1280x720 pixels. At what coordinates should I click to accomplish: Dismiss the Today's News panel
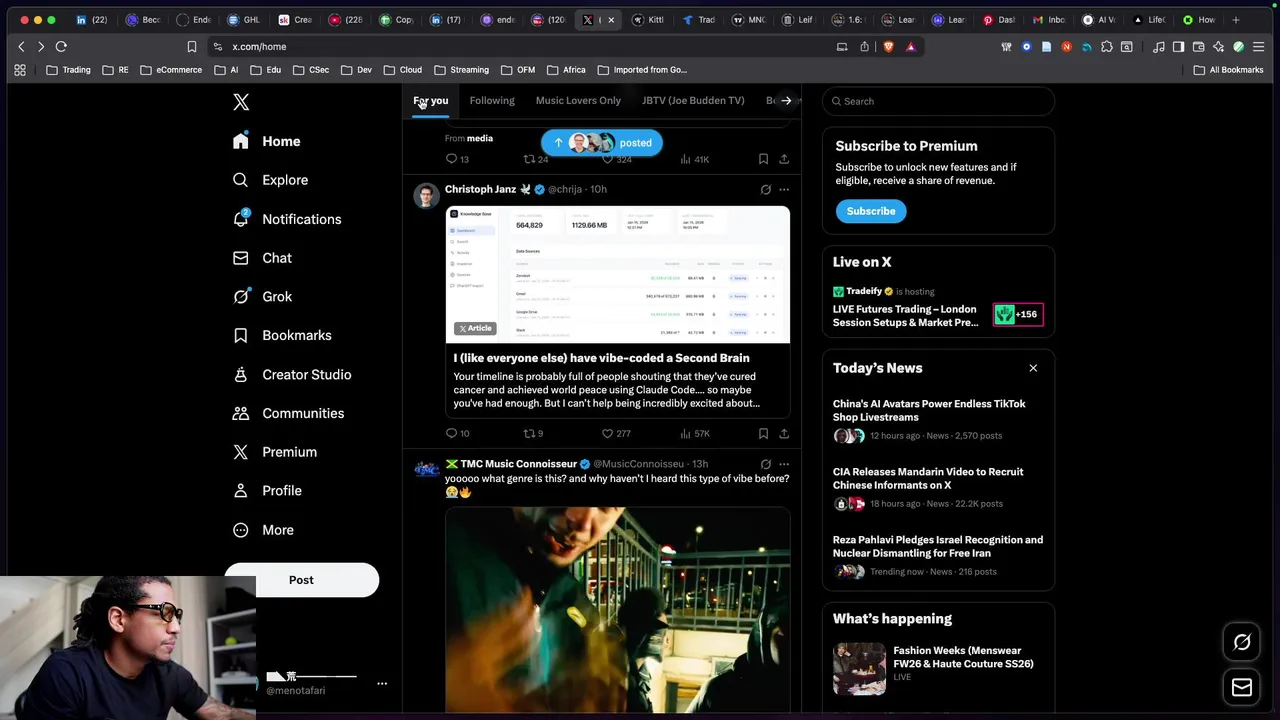pos(1033,368)
